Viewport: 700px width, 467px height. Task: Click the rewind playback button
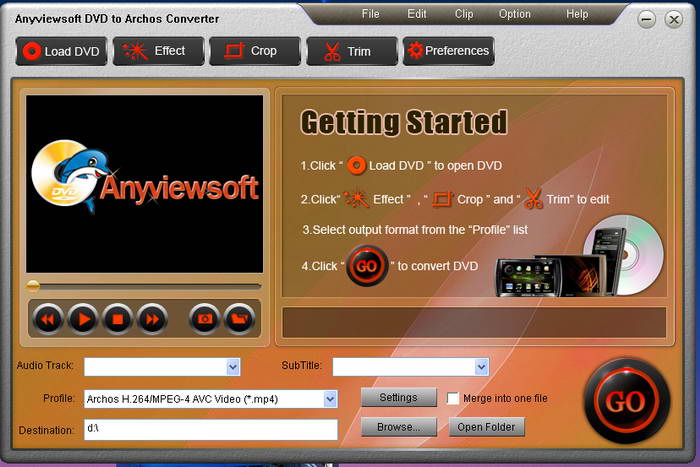pyautogui.click(x=48, y=319)
